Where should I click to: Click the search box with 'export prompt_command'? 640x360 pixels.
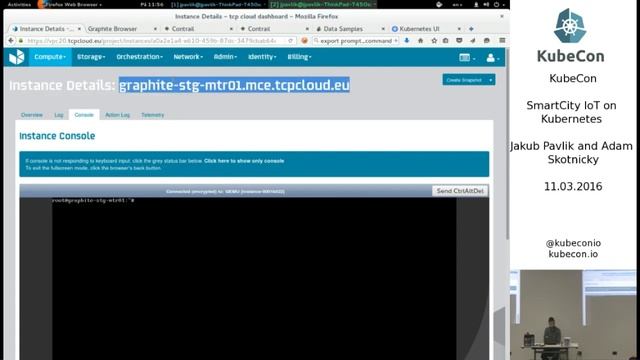(356, 41)
